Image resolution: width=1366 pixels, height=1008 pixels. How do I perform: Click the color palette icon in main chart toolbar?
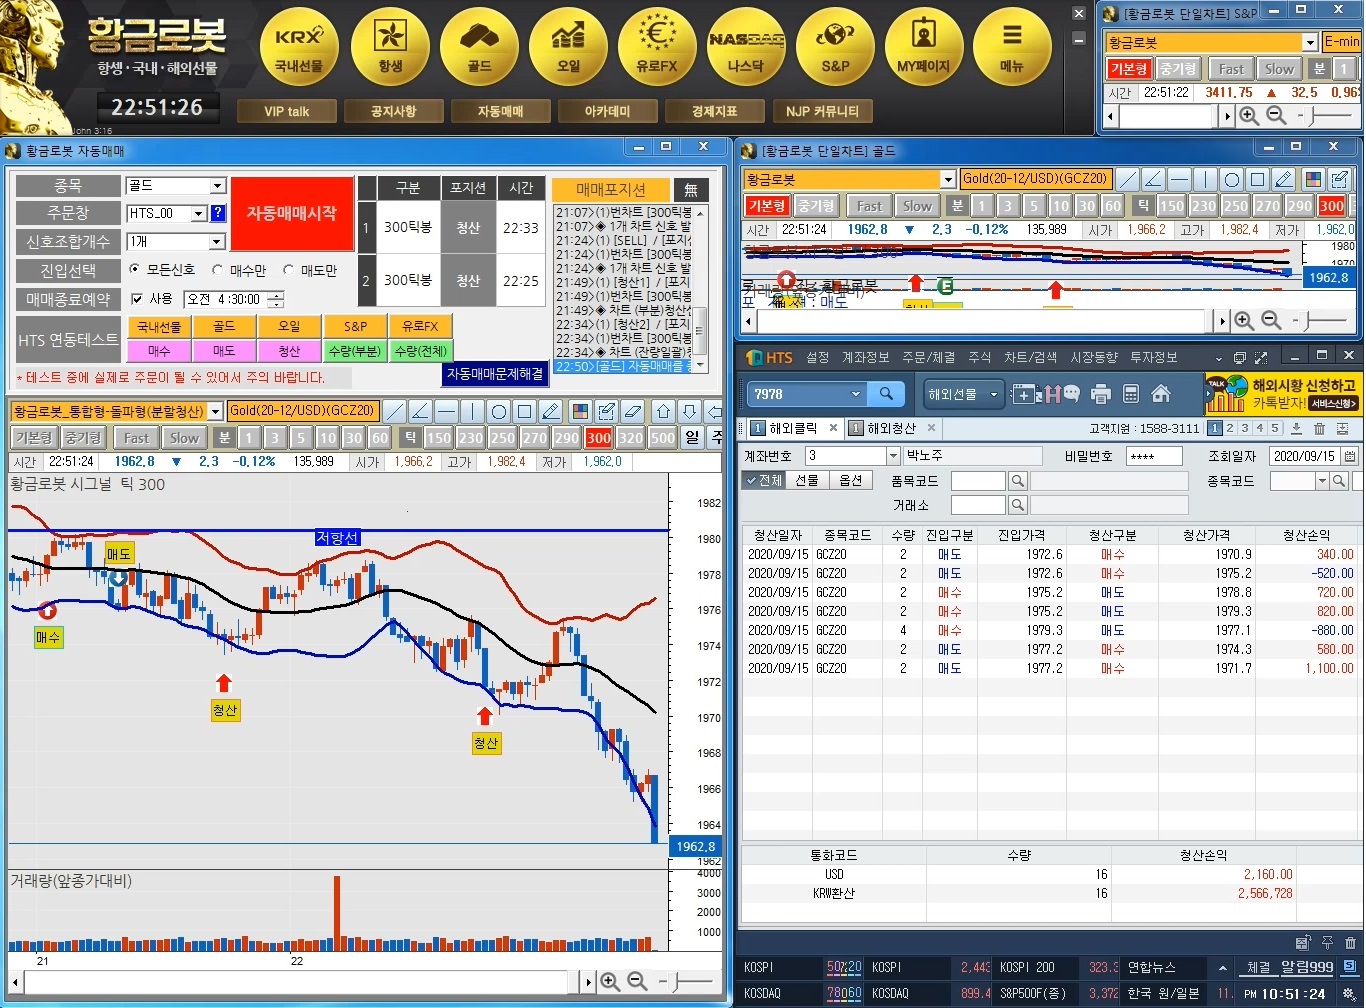coord(580,411)
